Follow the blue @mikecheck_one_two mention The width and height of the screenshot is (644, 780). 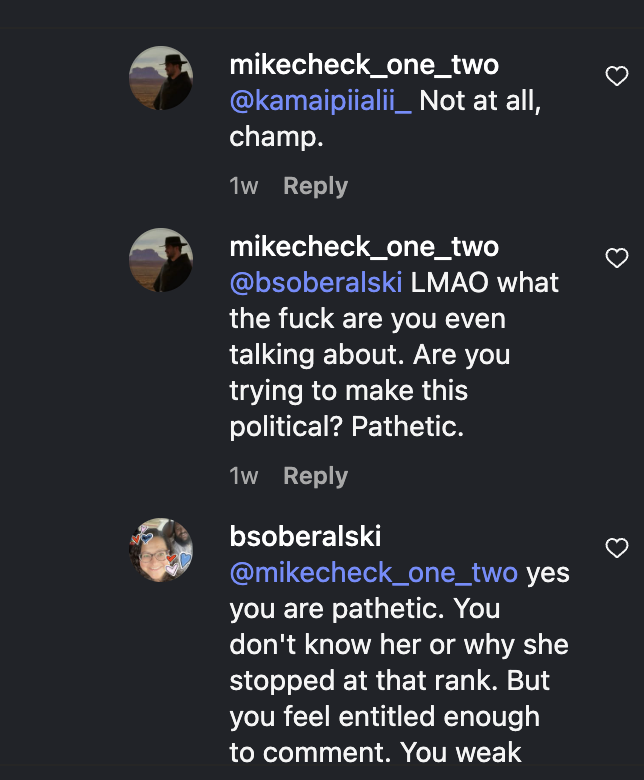(373, 573)
